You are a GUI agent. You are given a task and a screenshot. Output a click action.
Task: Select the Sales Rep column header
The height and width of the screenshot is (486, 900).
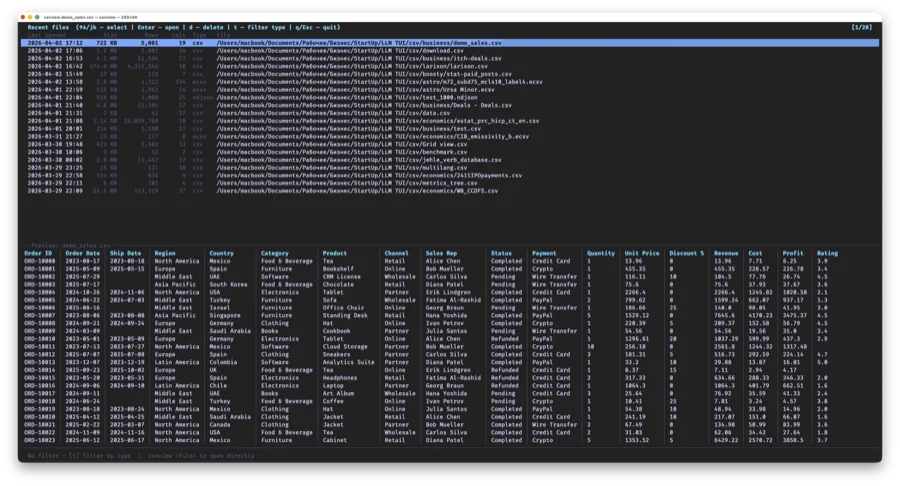443,253
